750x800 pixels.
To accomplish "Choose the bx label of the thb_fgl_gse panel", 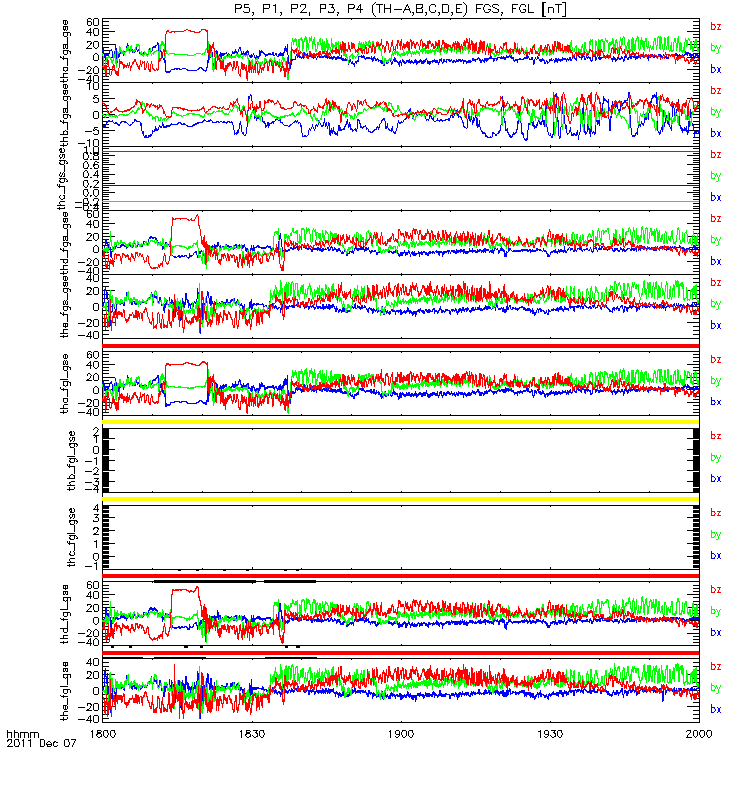I will (x=715, y=479).
